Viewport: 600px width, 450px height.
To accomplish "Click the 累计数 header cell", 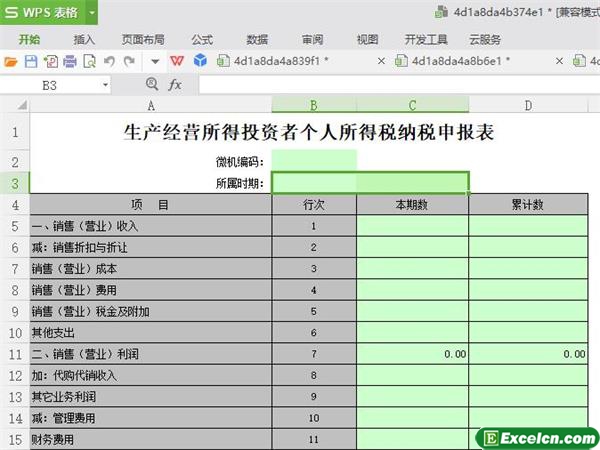I will (528, 205).
